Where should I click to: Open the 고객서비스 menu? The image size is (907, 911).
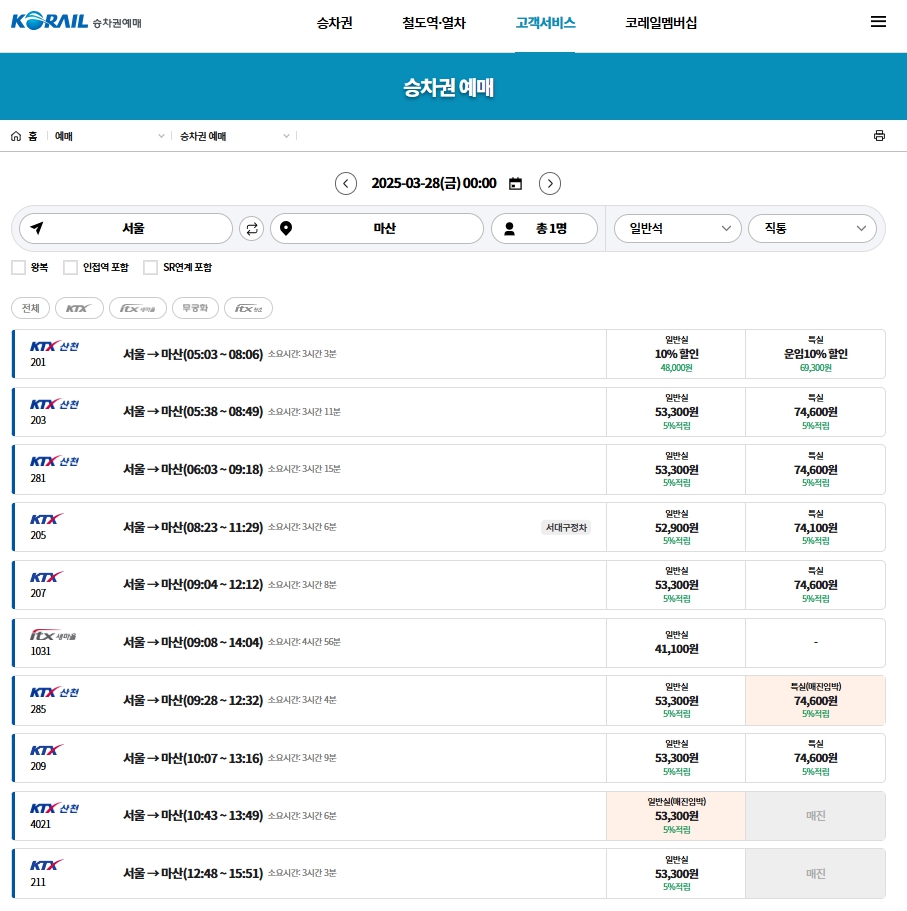pos(545,23)
